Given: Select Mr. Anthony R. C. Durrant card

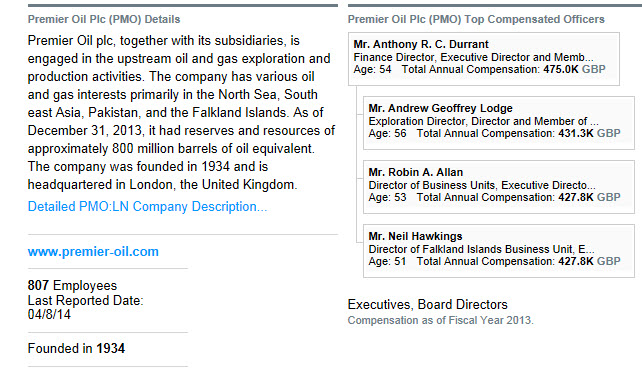Looking at the screenshot, I should point(484,59).
